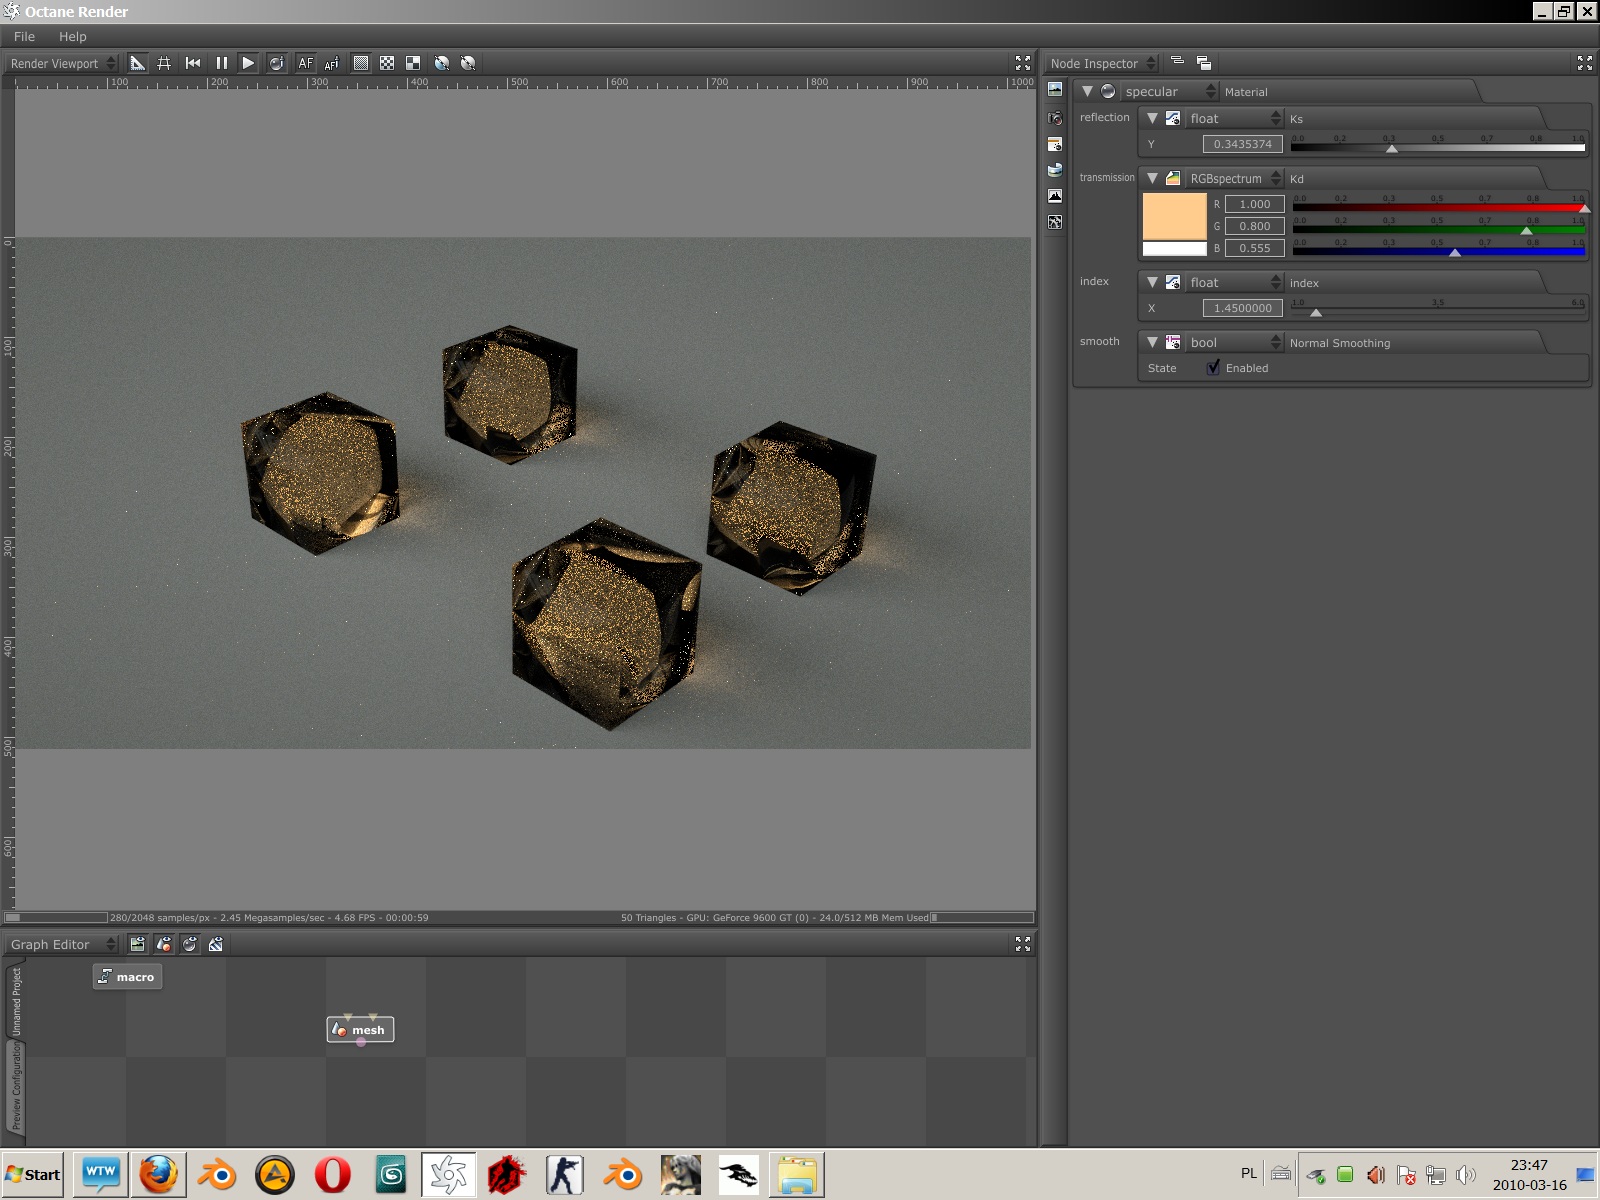This screenshot has width=1600, height=1200.
Task: Uncheck the Normal Smoothing Enabled checkbox
Action: click(x=1213, y=368)
